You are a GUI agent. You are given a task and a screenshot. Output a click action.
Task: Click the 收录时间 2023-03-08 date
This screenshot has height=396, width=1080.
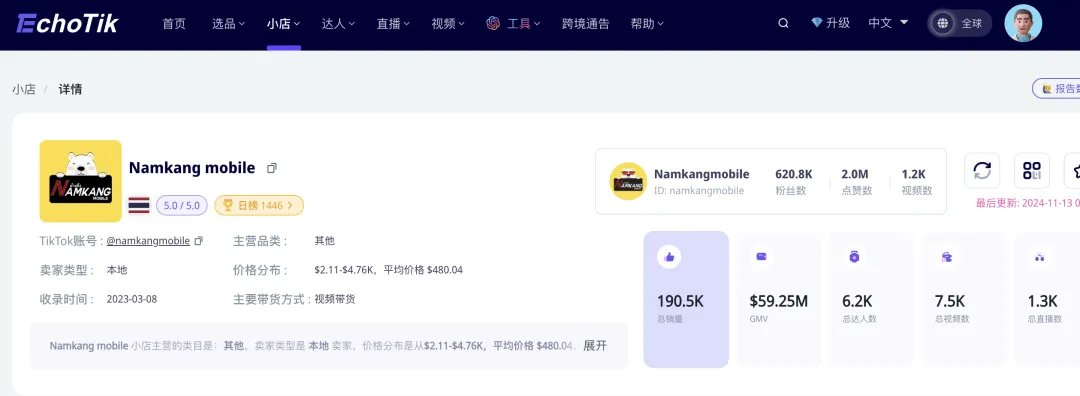click(x=132, y=299)
